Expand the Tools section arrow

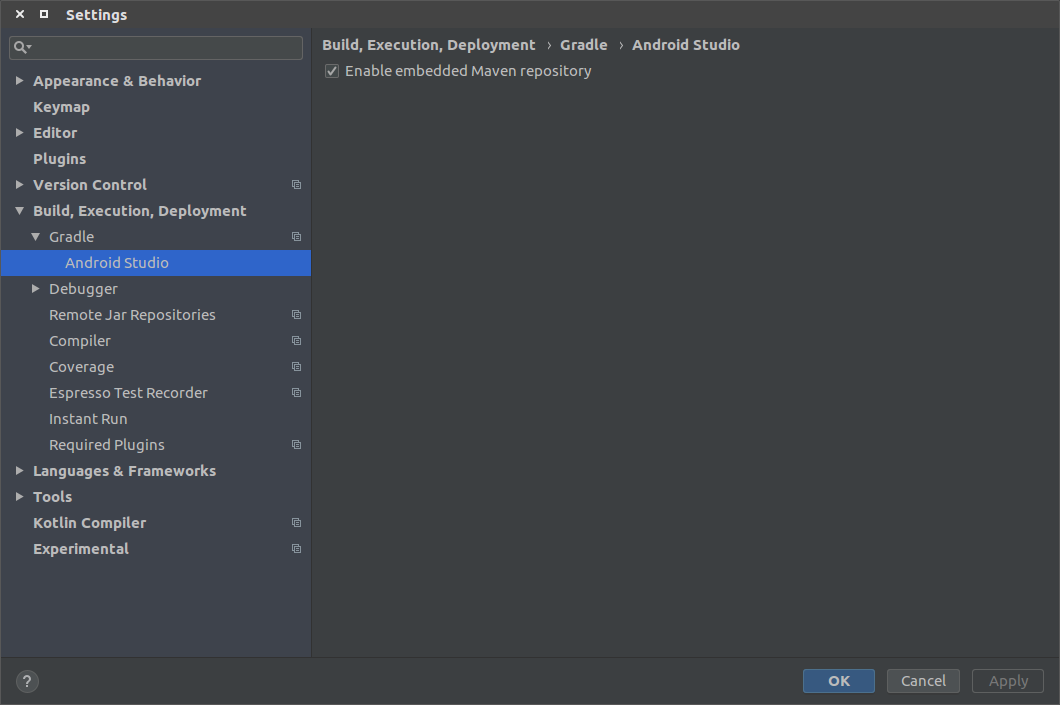[x=20, y=497]
